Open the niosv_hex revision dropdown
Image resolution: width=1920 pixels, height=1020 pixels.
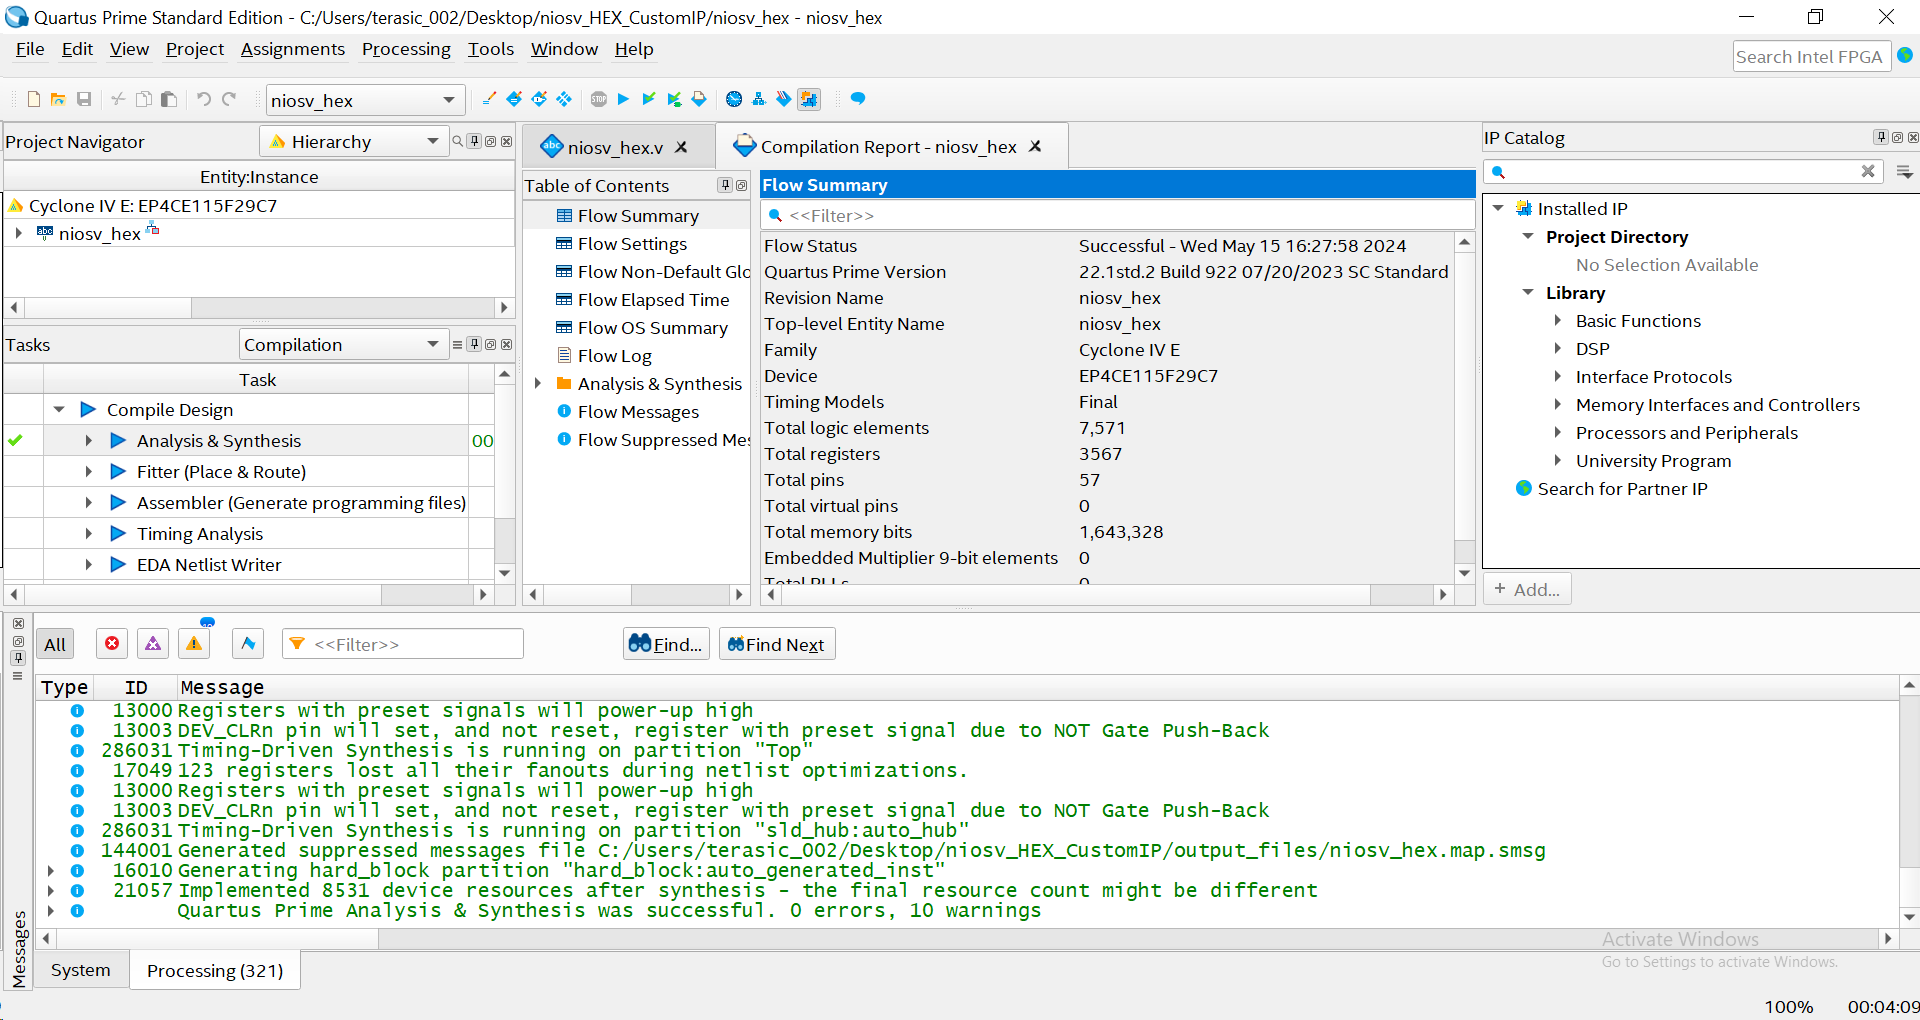(x=364, y=100)
